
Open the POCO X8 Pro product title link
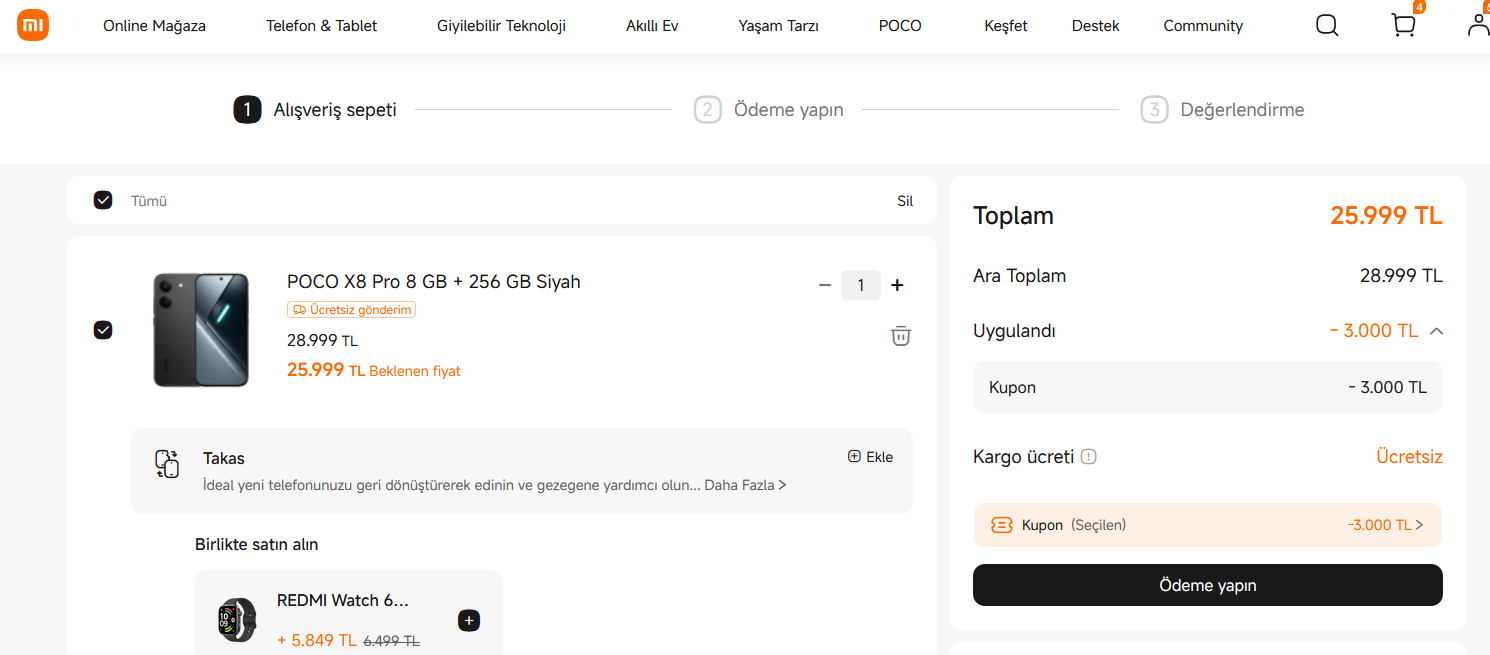434,282
